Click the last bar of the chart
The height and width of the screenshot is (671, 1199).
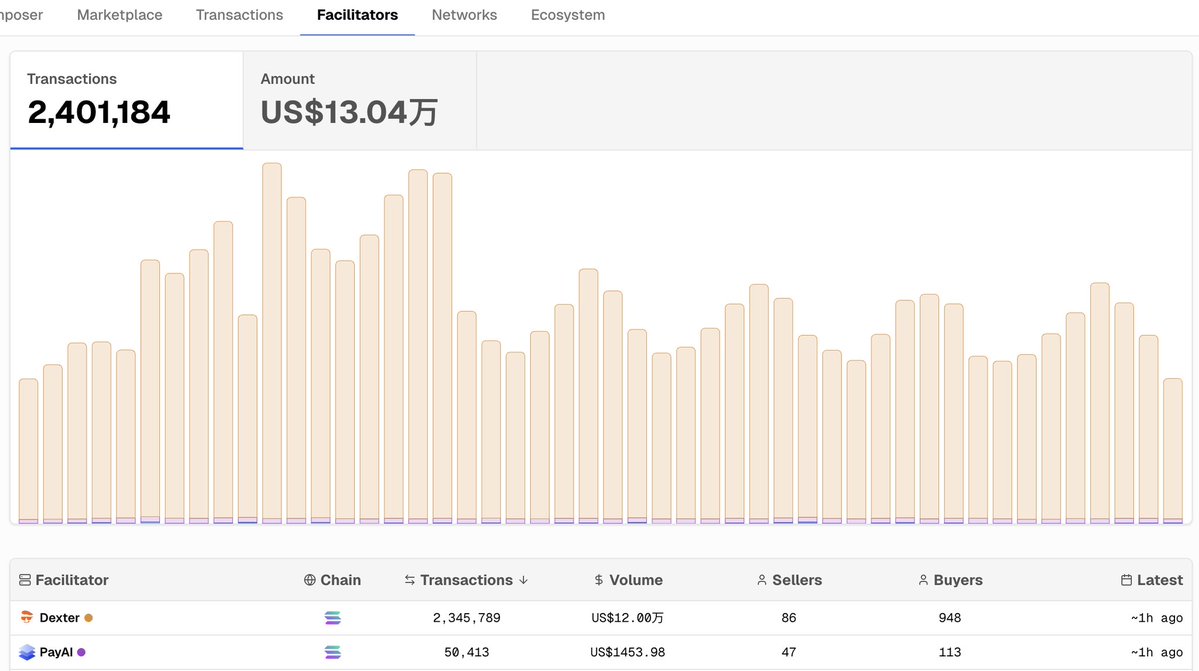(x=1173, y=451)
